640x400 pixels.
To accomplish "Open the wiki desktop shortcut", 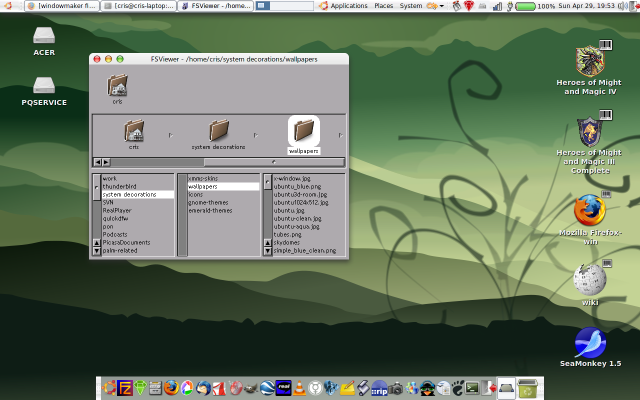I will tap(590, 284).
